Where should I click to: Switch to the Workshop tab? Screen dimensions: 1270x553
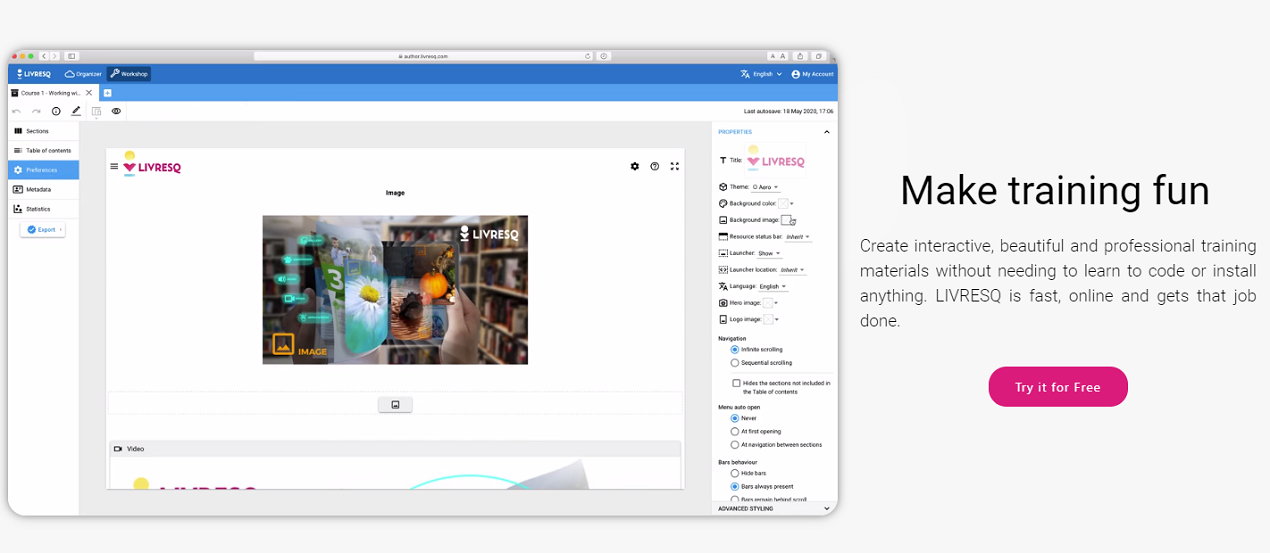point(129,74)
